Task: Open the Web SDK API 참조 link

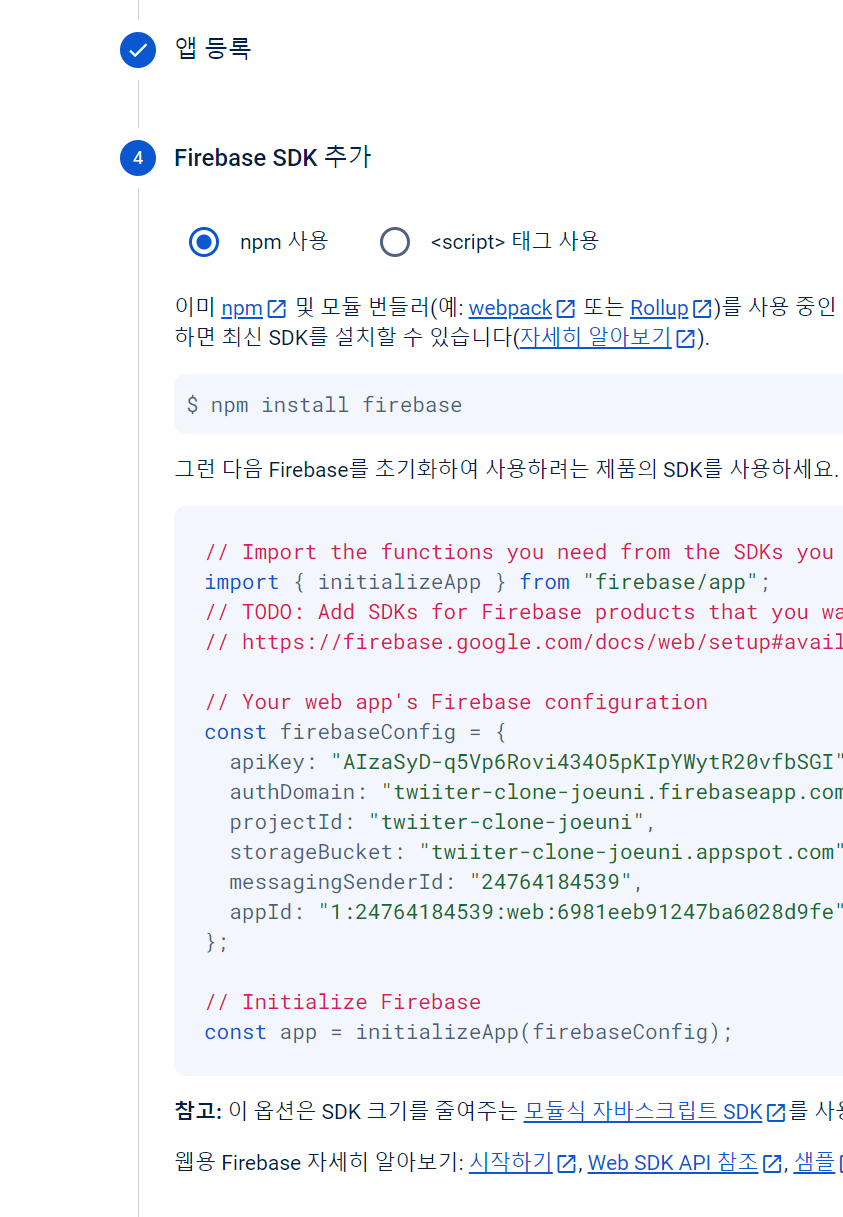Action: 673,1163
